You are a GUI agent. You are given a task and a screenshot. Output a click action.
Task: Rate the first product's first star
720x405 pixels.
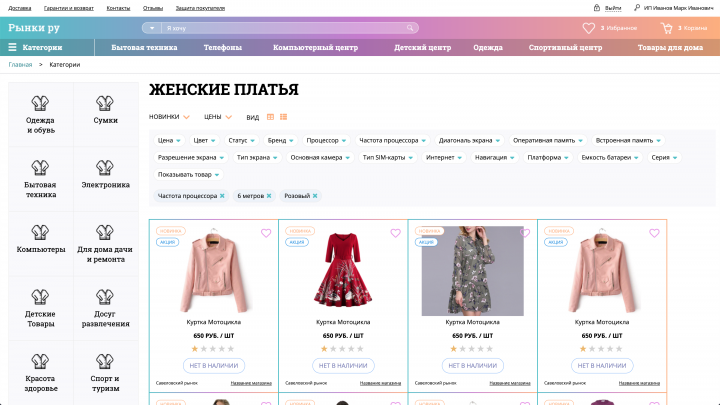(x=195, y=349)
